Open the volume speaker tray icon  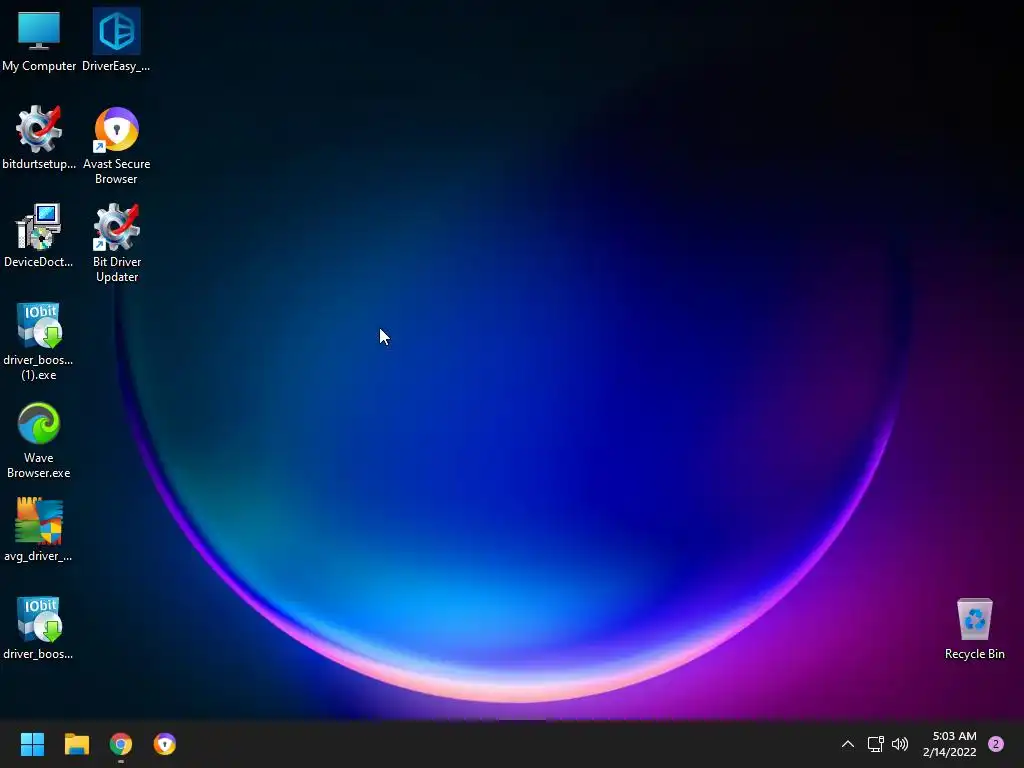click(900, 744)
